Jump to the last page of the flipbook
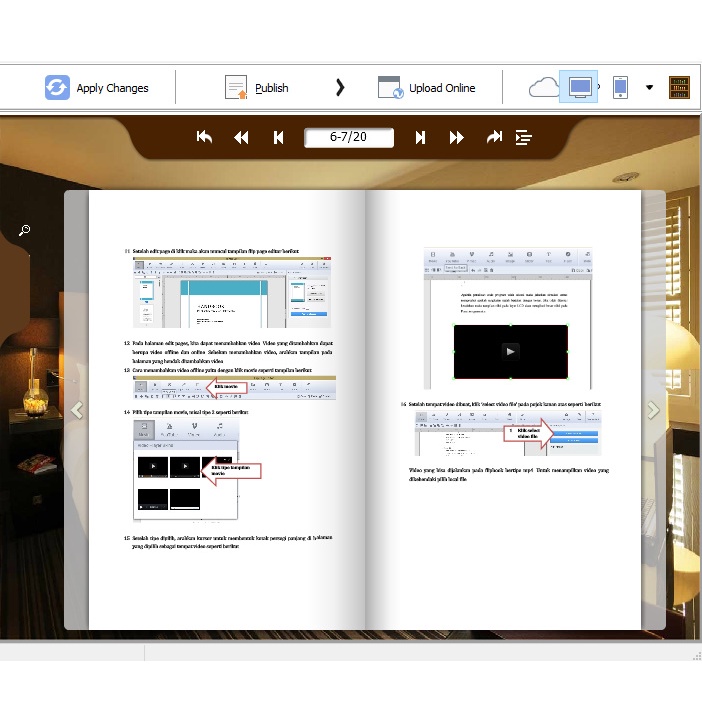 point(493,138)
